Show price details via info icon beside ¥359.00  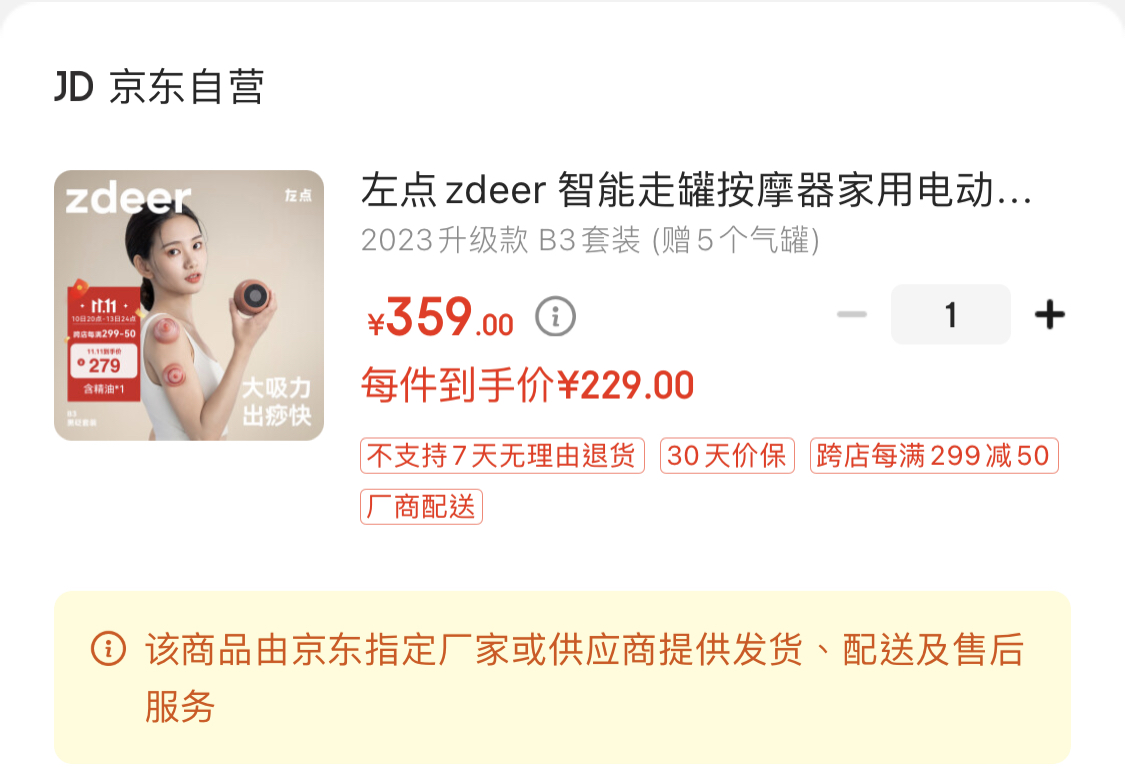tap(555, 316)
